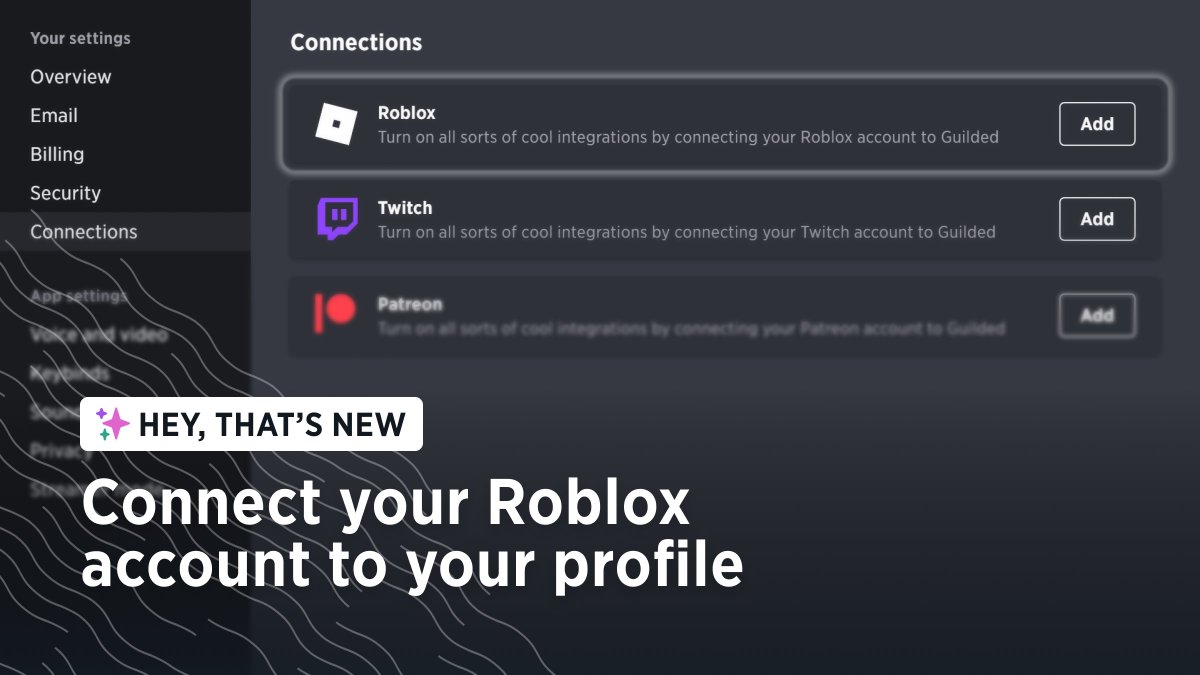Select Security in the settings sidebar

click(x=65, y=193)
